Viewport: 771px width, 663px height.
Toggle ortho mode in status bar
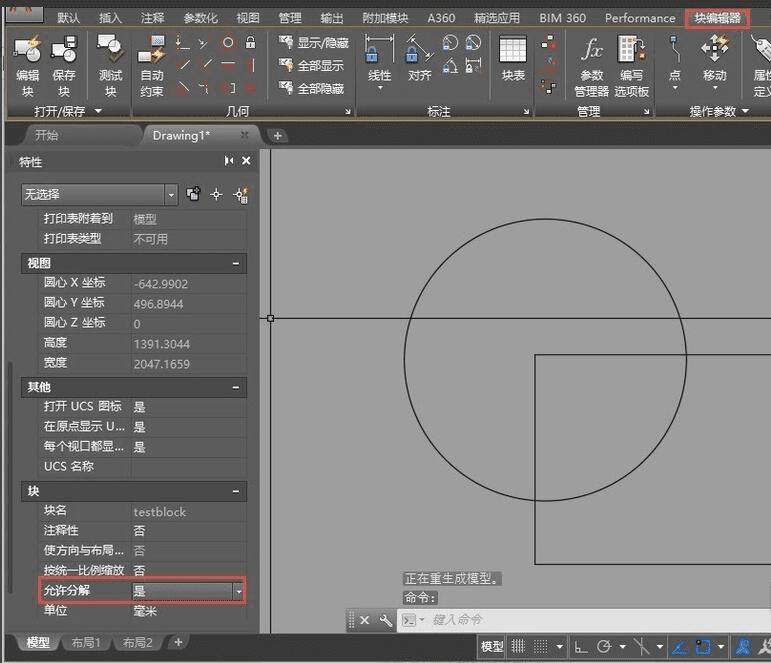[x=580, y=646]
